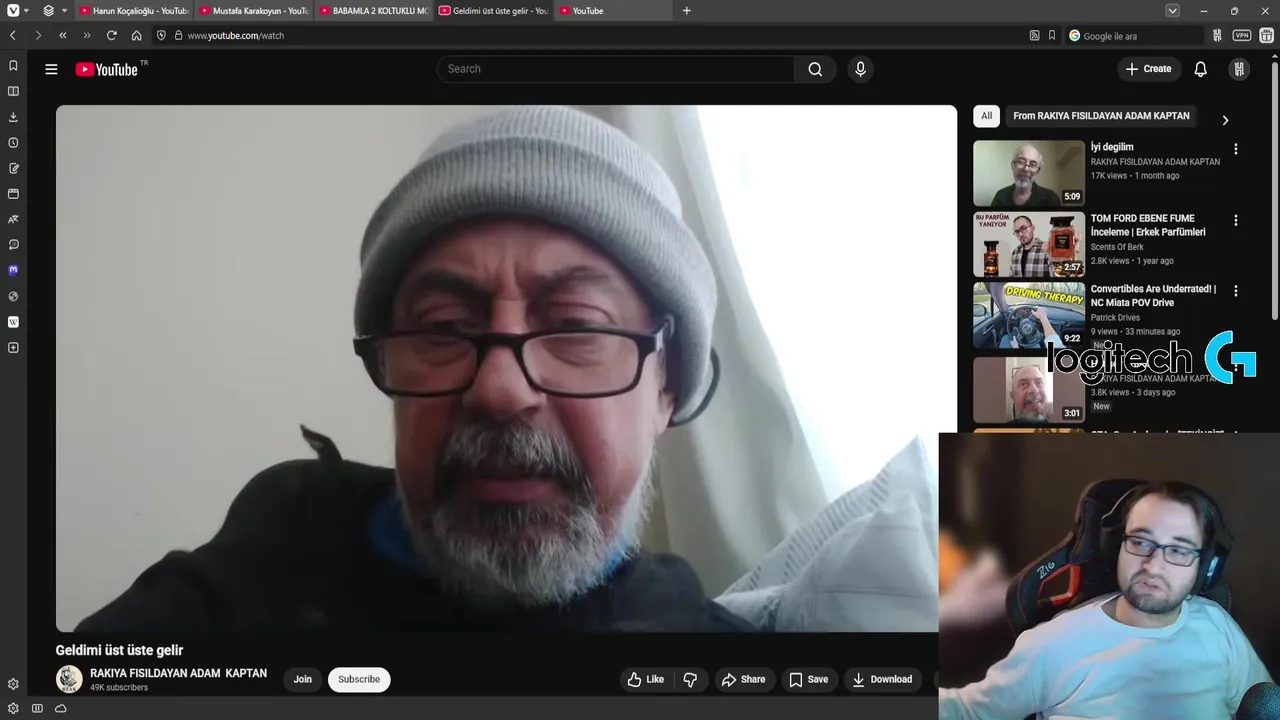Select the All filter chip

(x=986, y=116)
